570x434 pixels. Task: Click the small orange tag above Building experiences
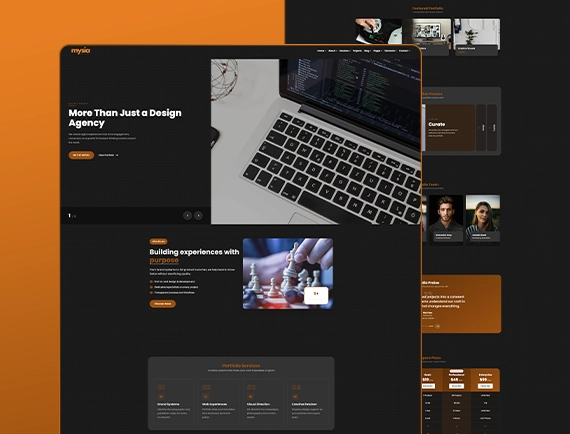click(x=158, y=241)
